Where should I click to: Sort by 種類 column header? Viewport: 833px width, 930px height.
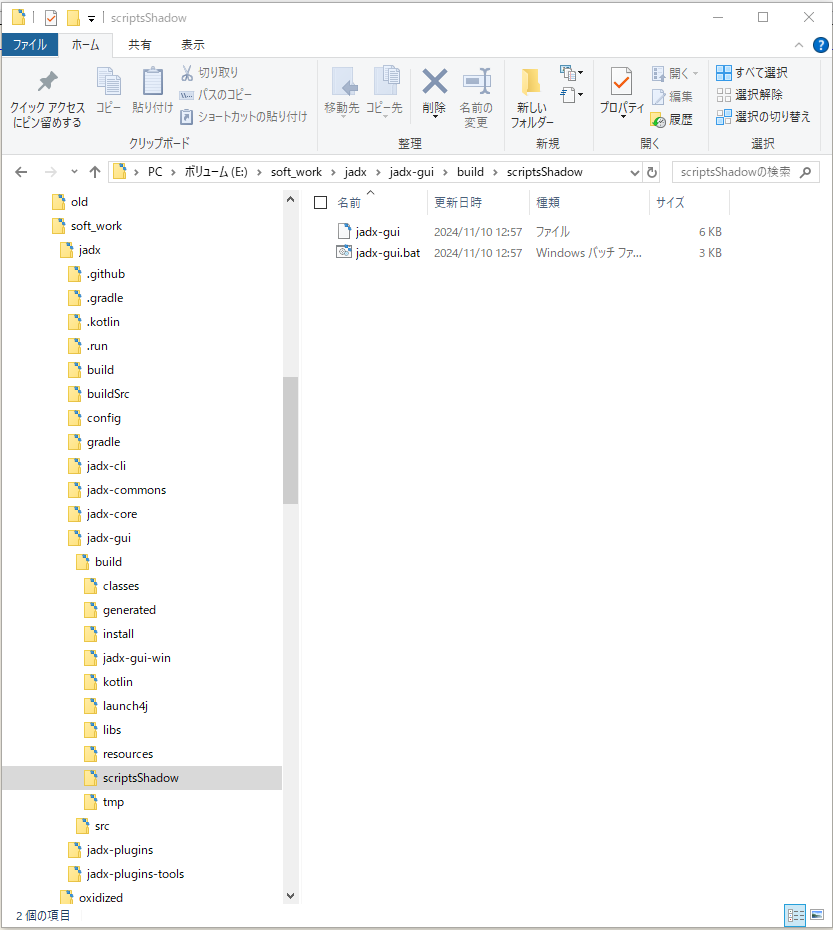[x=548, y=203]
